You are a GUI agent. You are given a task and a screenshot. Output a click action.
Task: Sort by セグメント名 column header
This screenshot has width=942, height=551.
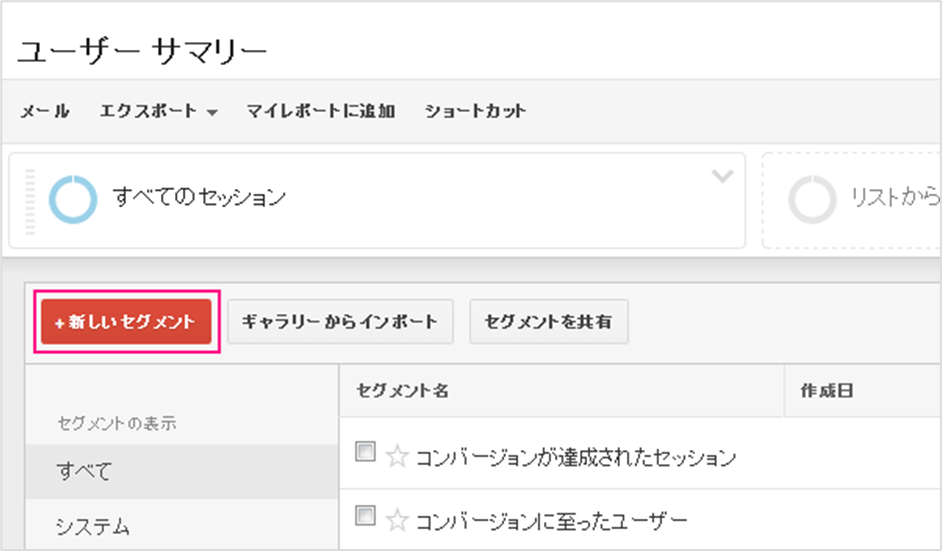[x=403, y=391]
